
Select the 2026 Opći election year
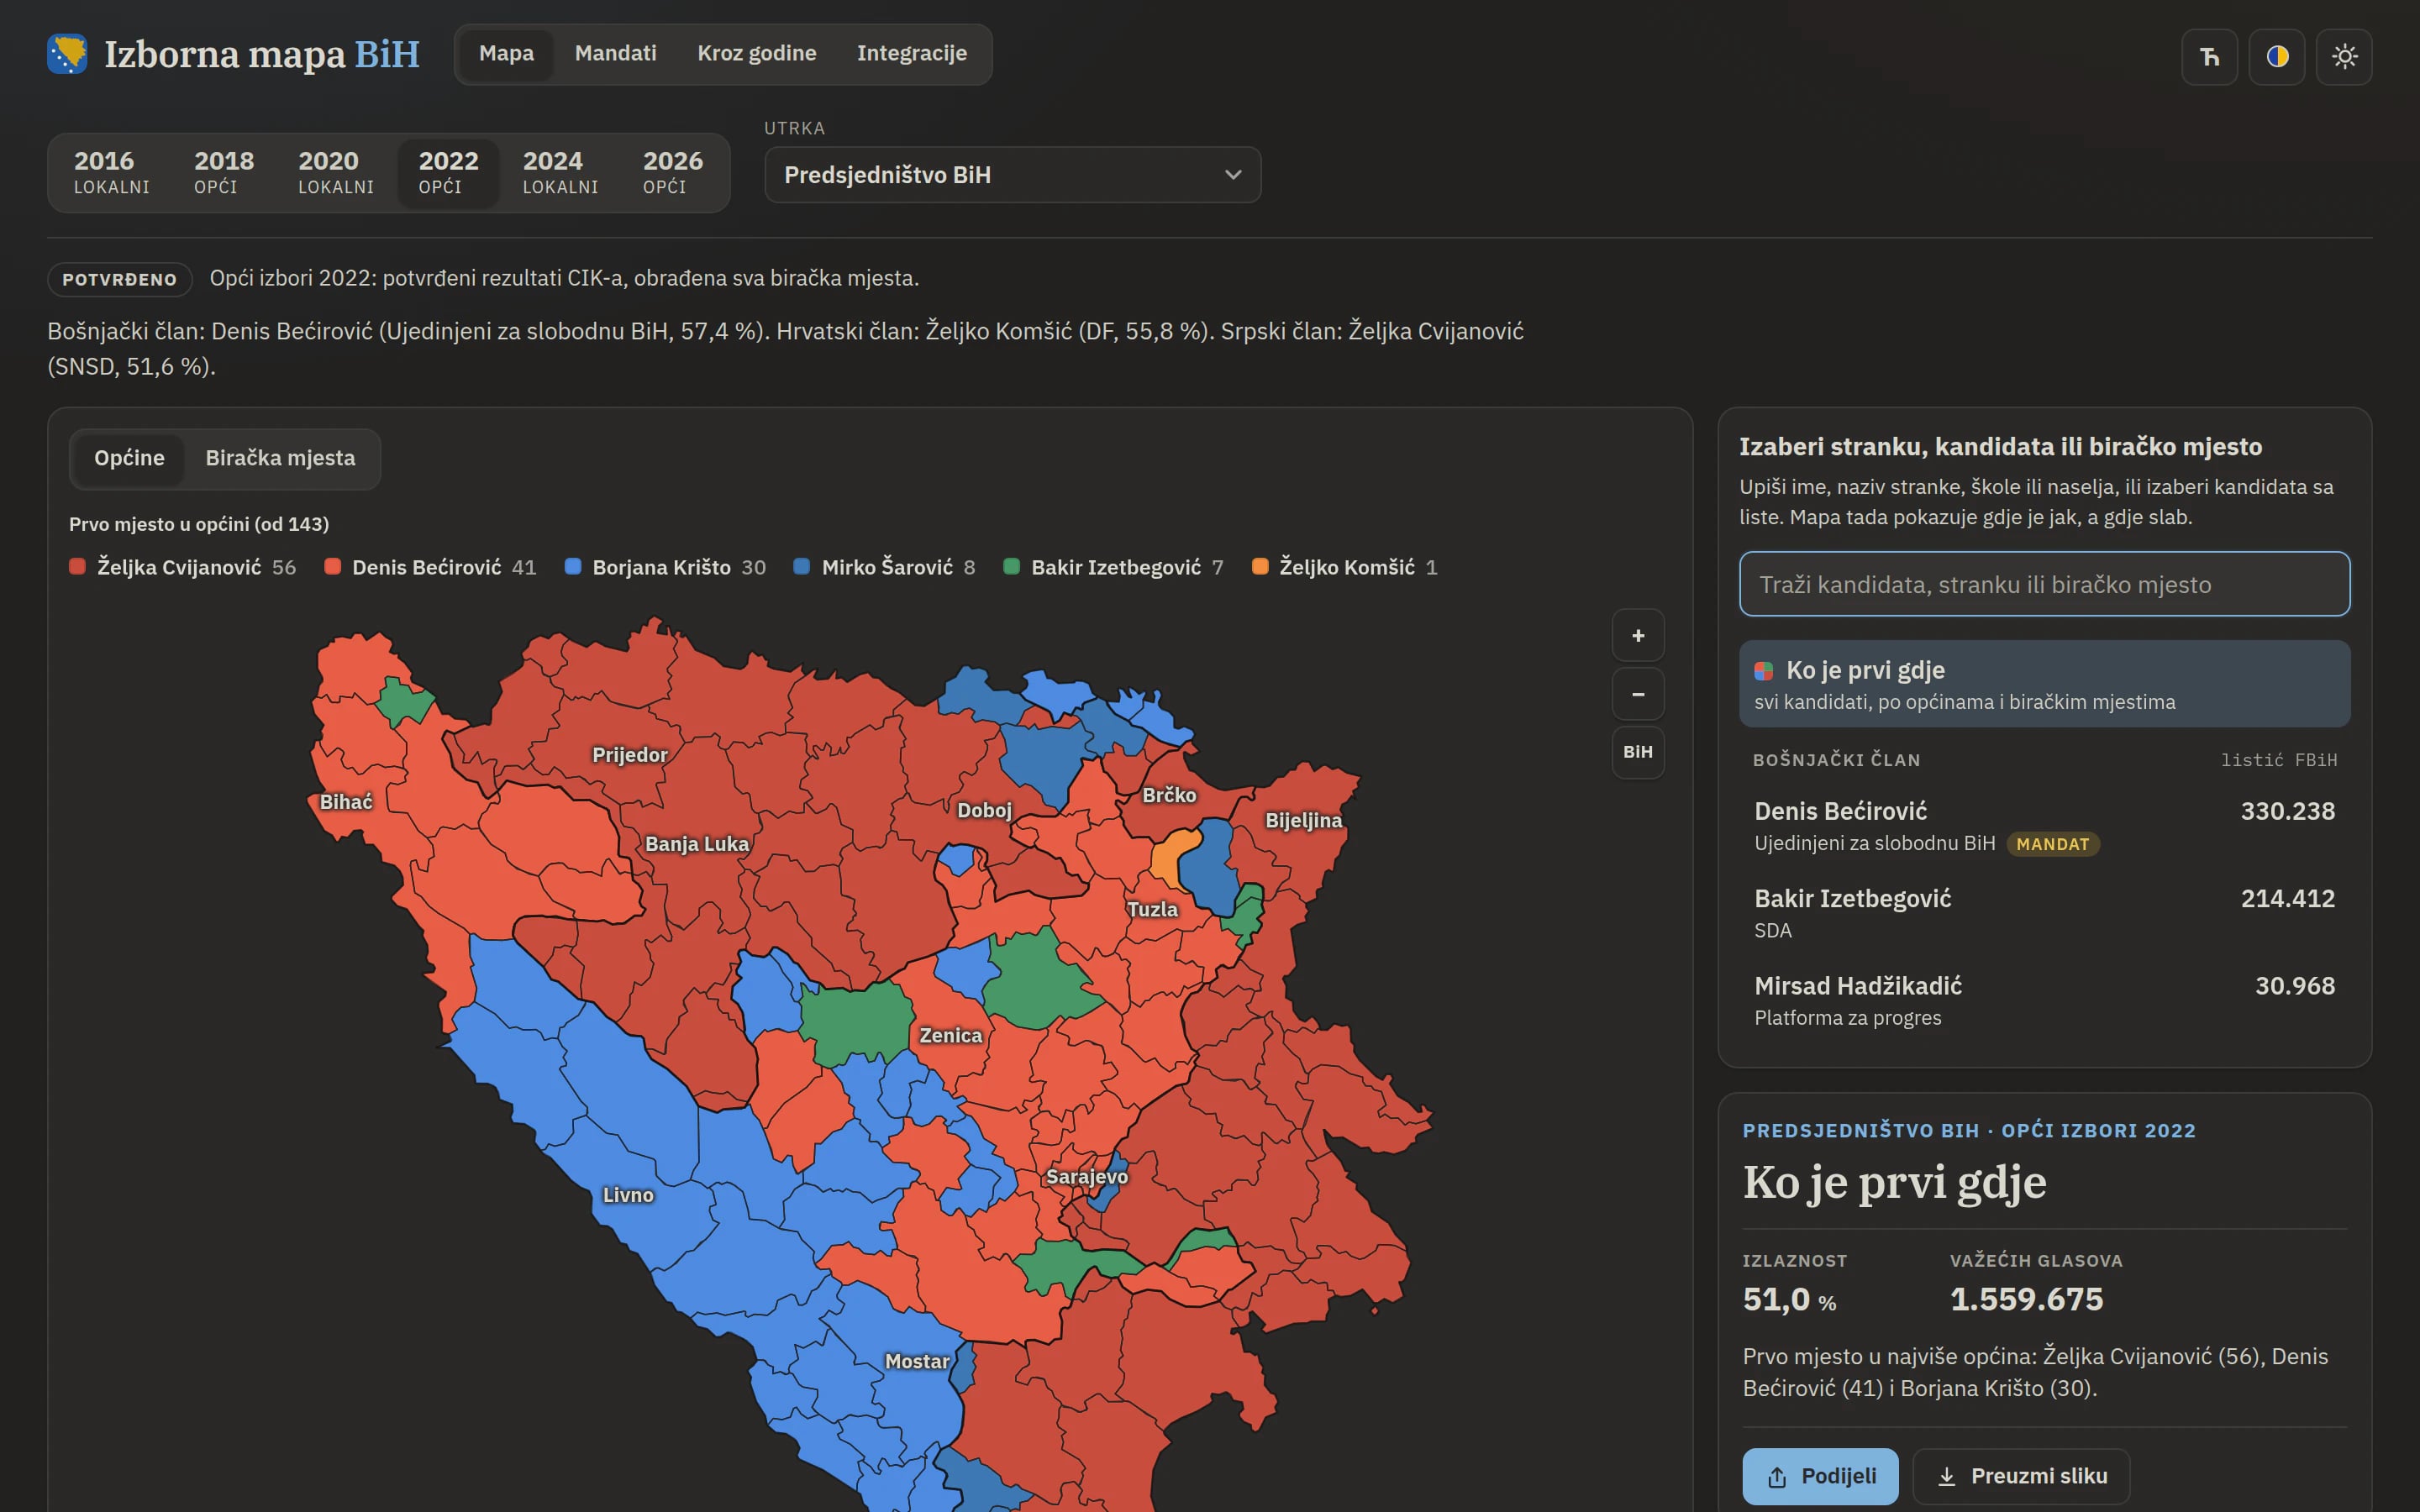[672, 173]
